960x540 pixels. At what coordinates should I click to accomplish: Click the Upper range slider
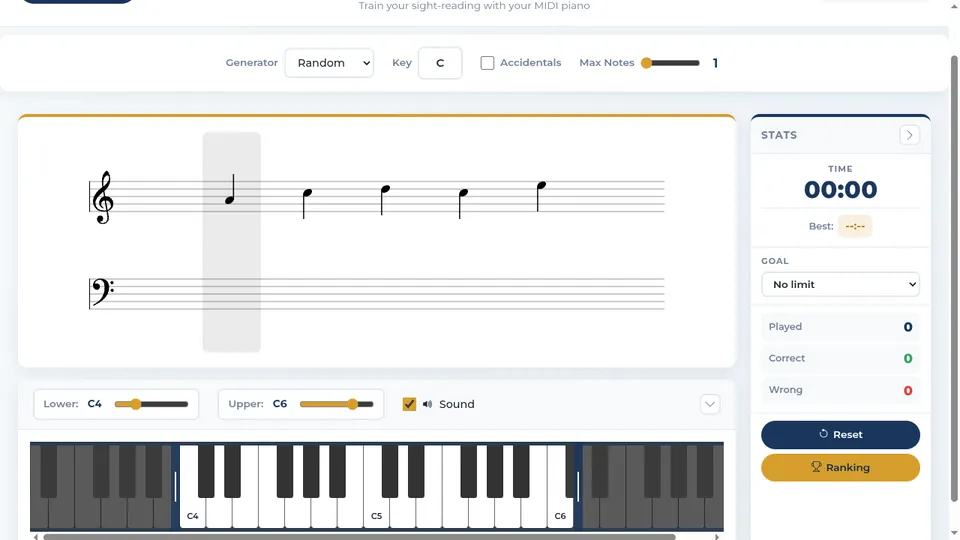click(x=336, y=404)
